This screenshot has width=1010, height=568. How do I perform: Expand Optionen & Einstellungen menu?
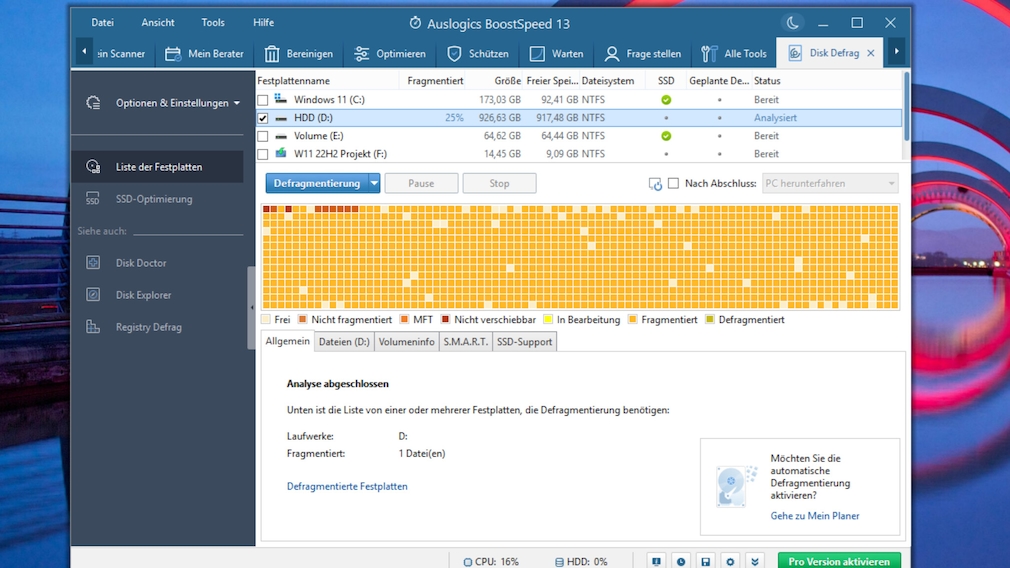click(177, 103)
